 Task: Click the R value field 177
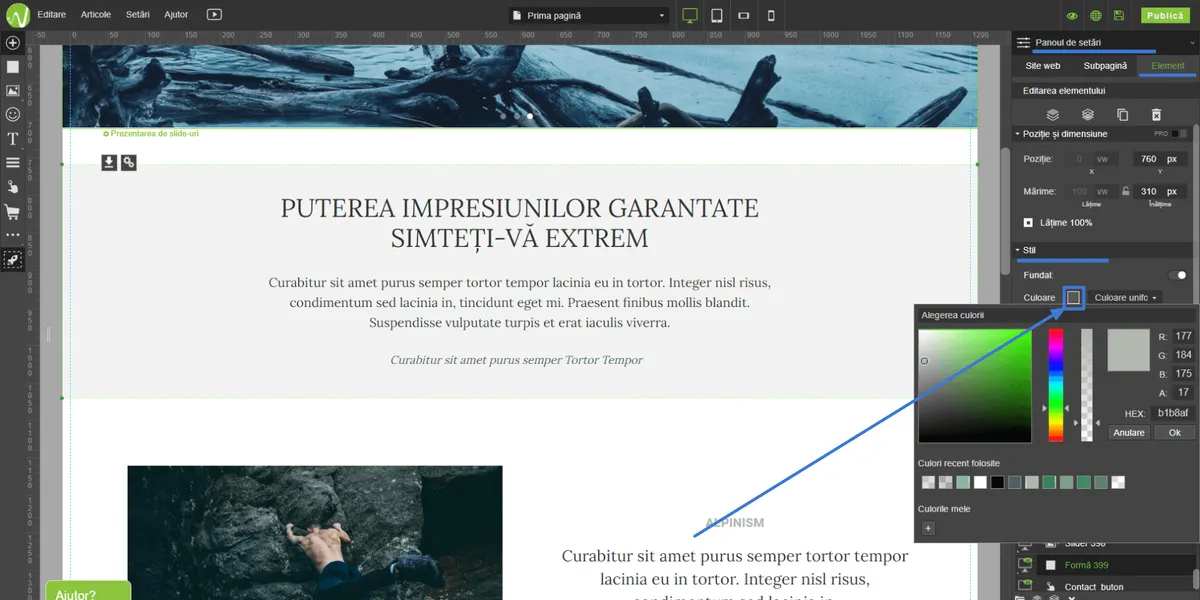click(x=1183, y=336)
